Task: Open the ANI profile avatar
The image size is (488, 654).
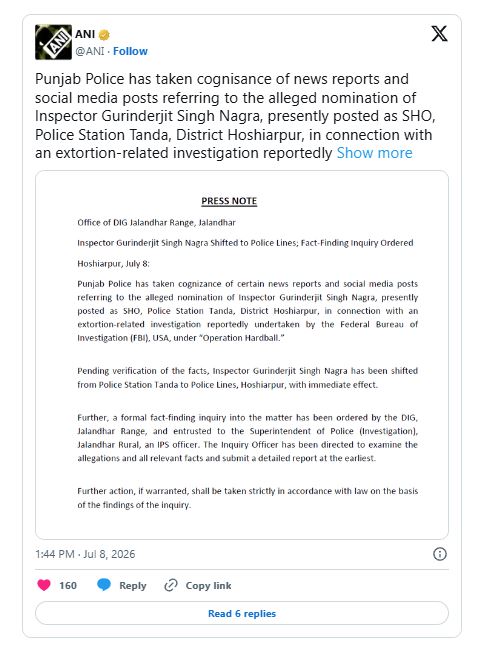Action: [x=53, y=42]
